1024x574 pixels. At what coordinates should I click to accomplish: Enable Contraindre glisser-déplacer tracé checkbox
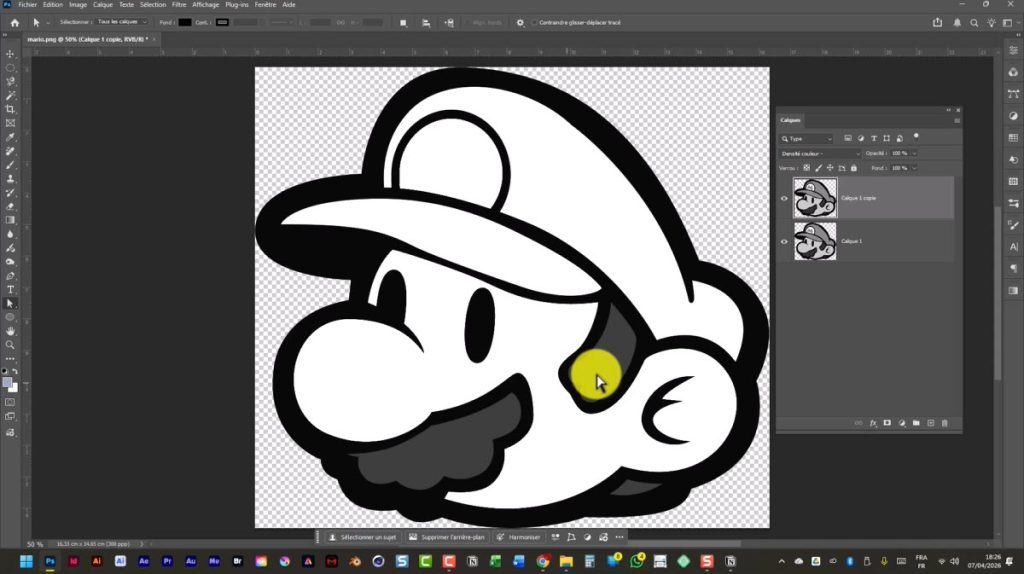click(535, 22)
